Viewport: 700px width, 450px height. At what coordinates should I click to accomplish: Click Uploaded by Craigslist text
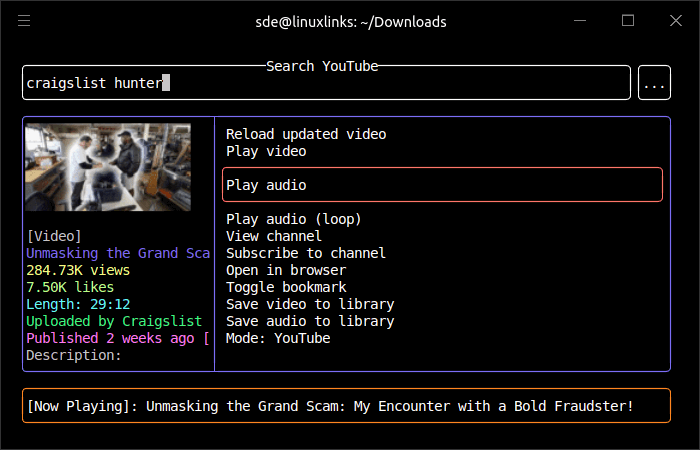pos(114,321)
